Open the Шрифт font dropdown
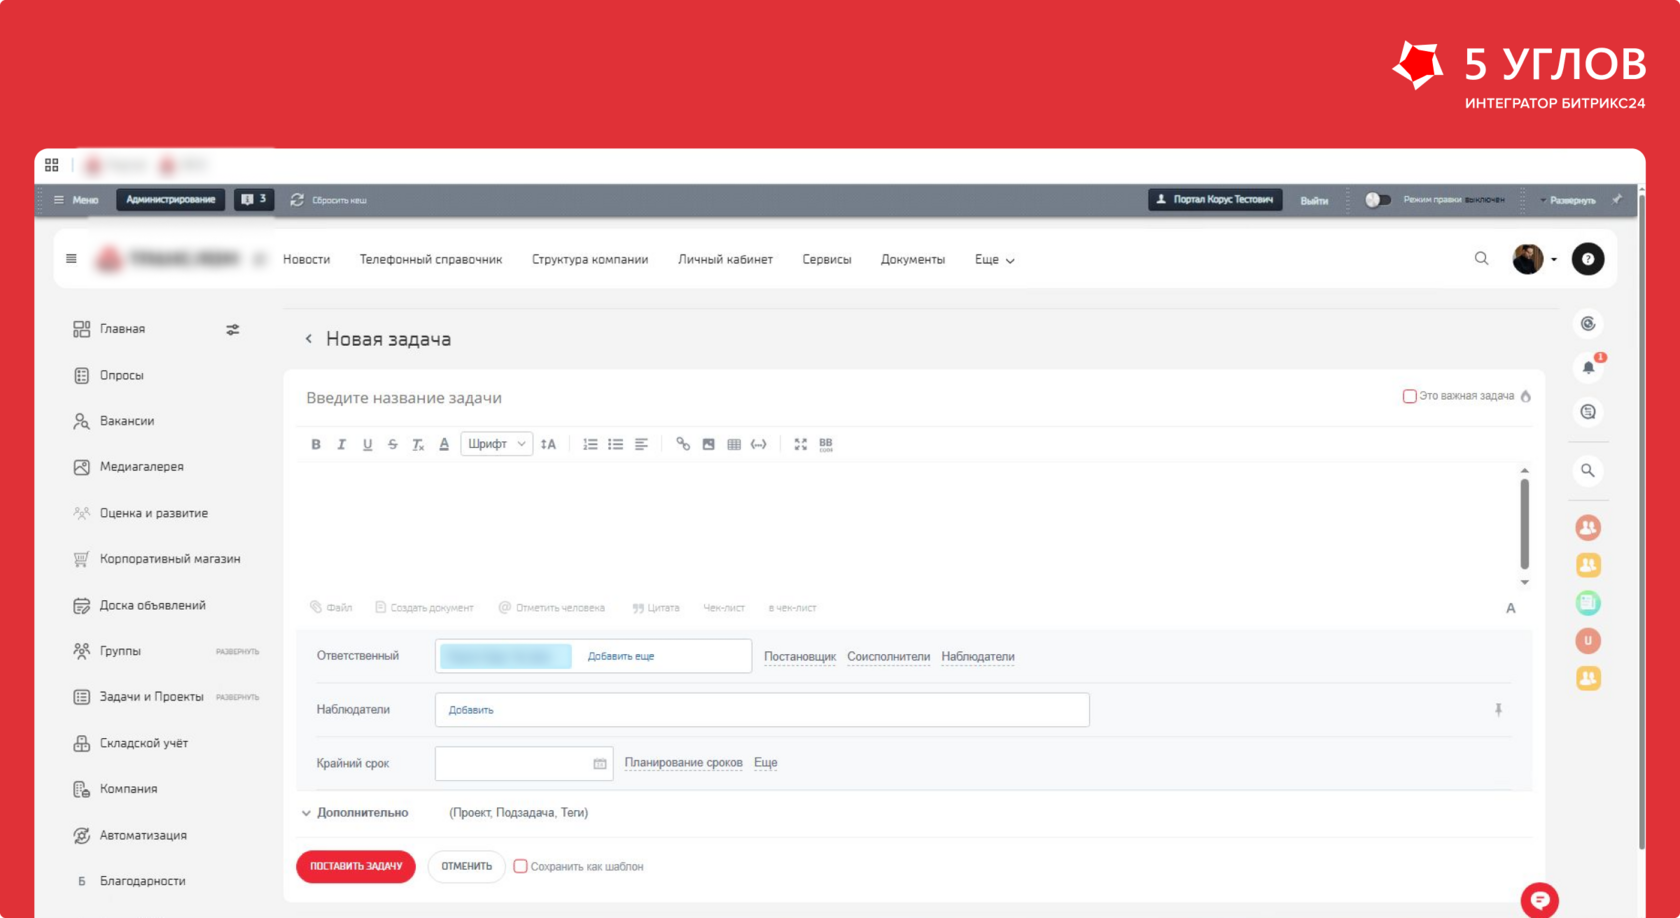The image size is (1680, 918). pyautogui.click(x=496, y=444)
